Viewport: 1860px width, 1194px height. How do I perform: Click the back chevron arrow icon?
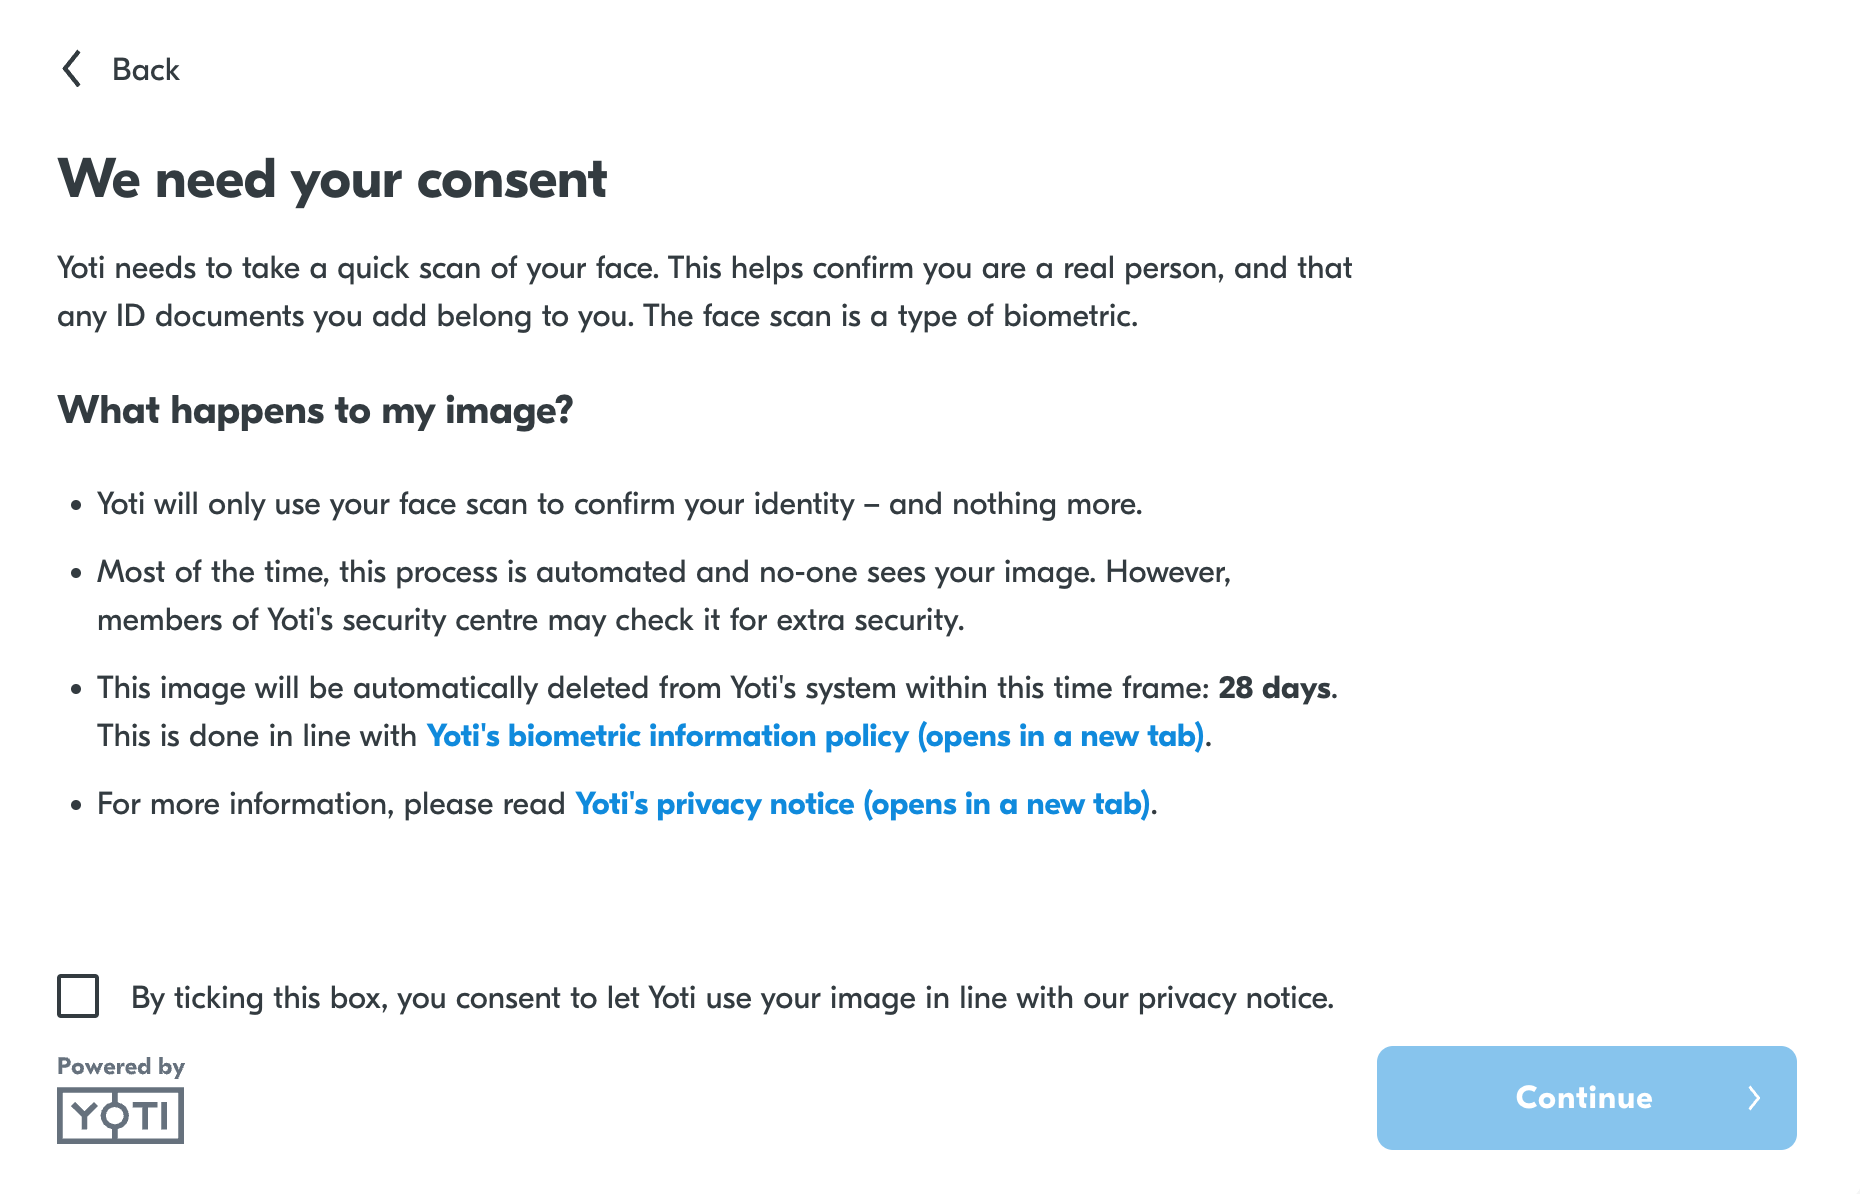tap(72, 69)
